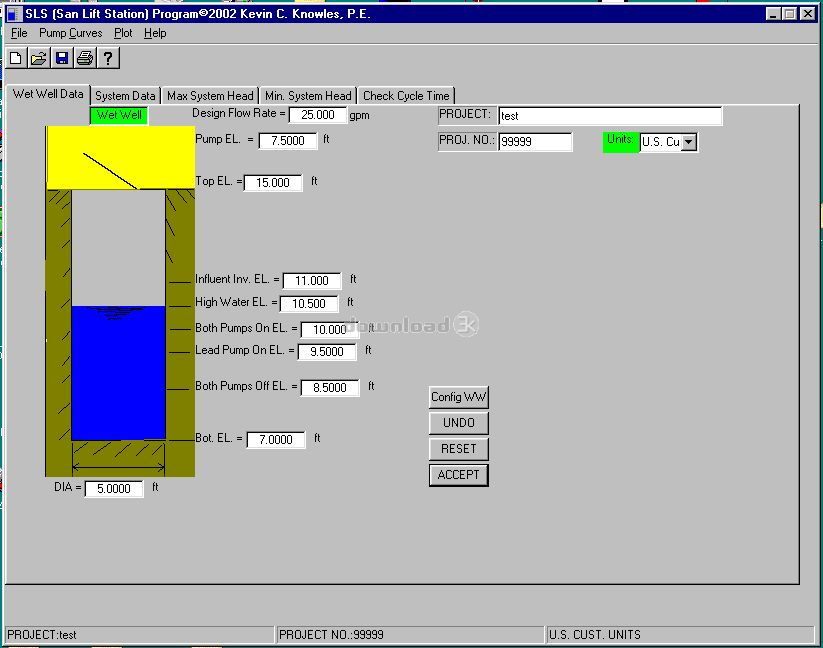Click the Open folder toolbar icon
The width and height of the screenshot is (823, 648).
coord(39,58)
